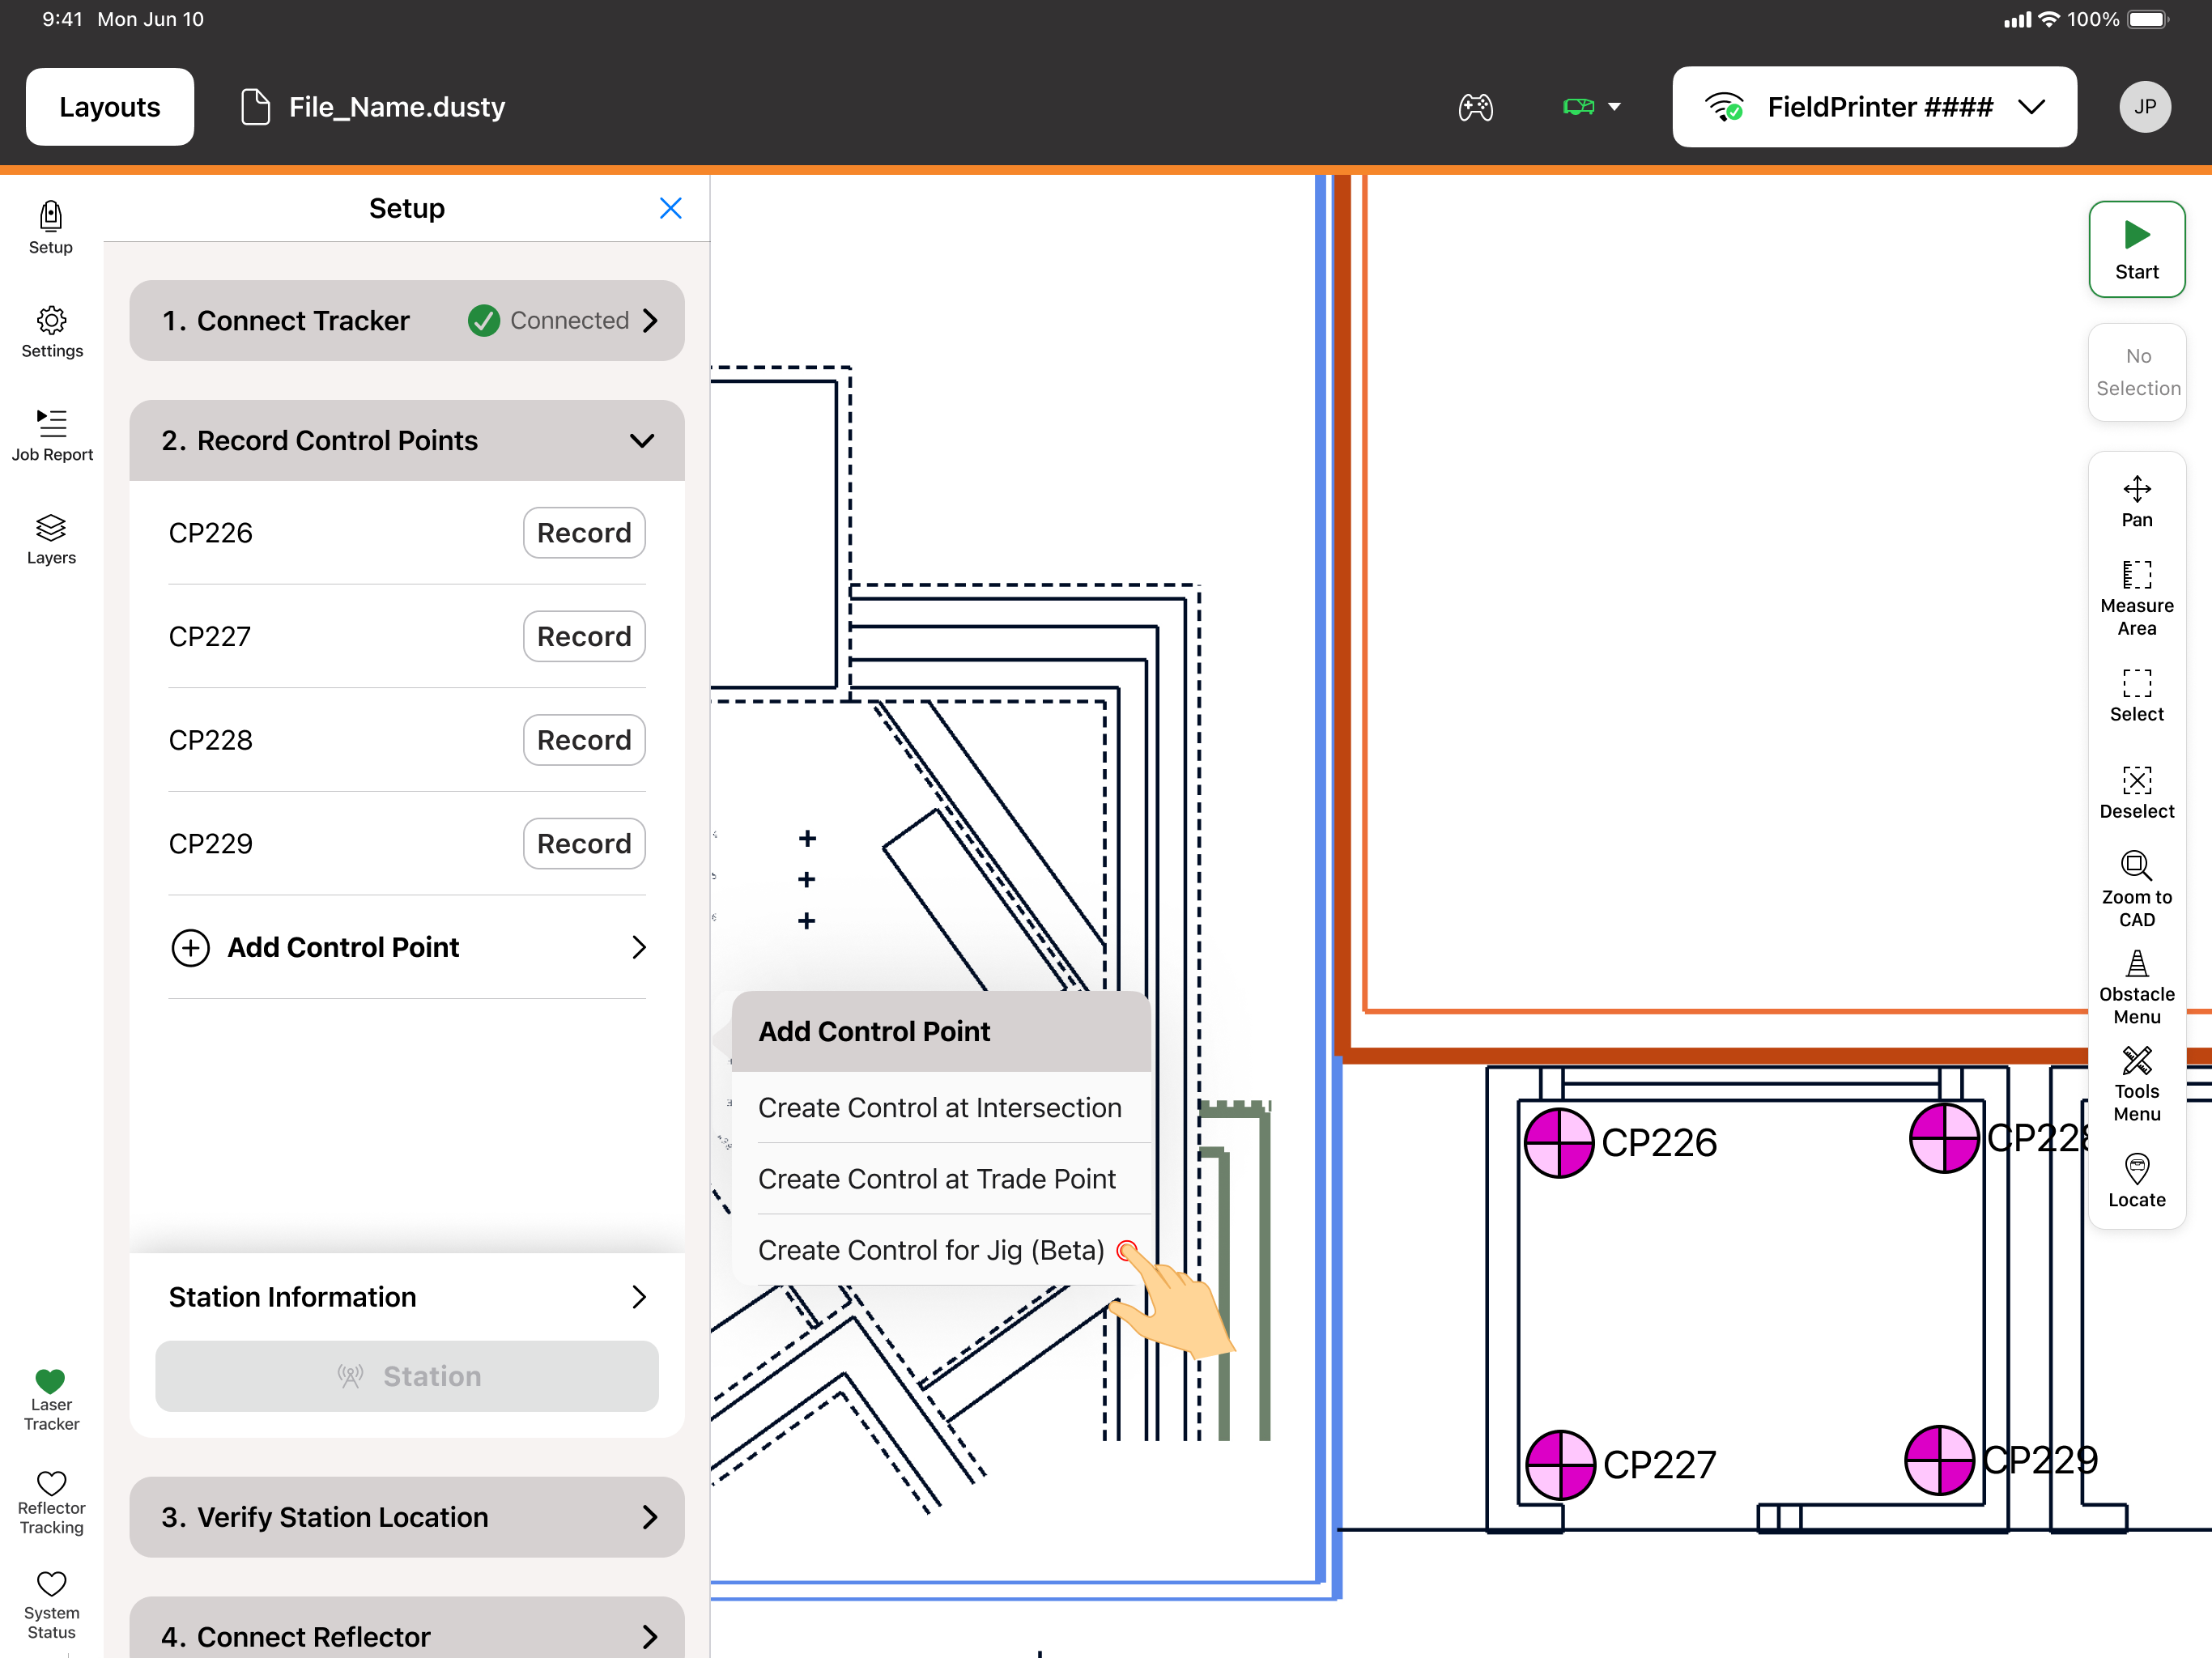Record control point CP229
The width and height of the screenshot is (2212, 1658).
tap(584, 843)
